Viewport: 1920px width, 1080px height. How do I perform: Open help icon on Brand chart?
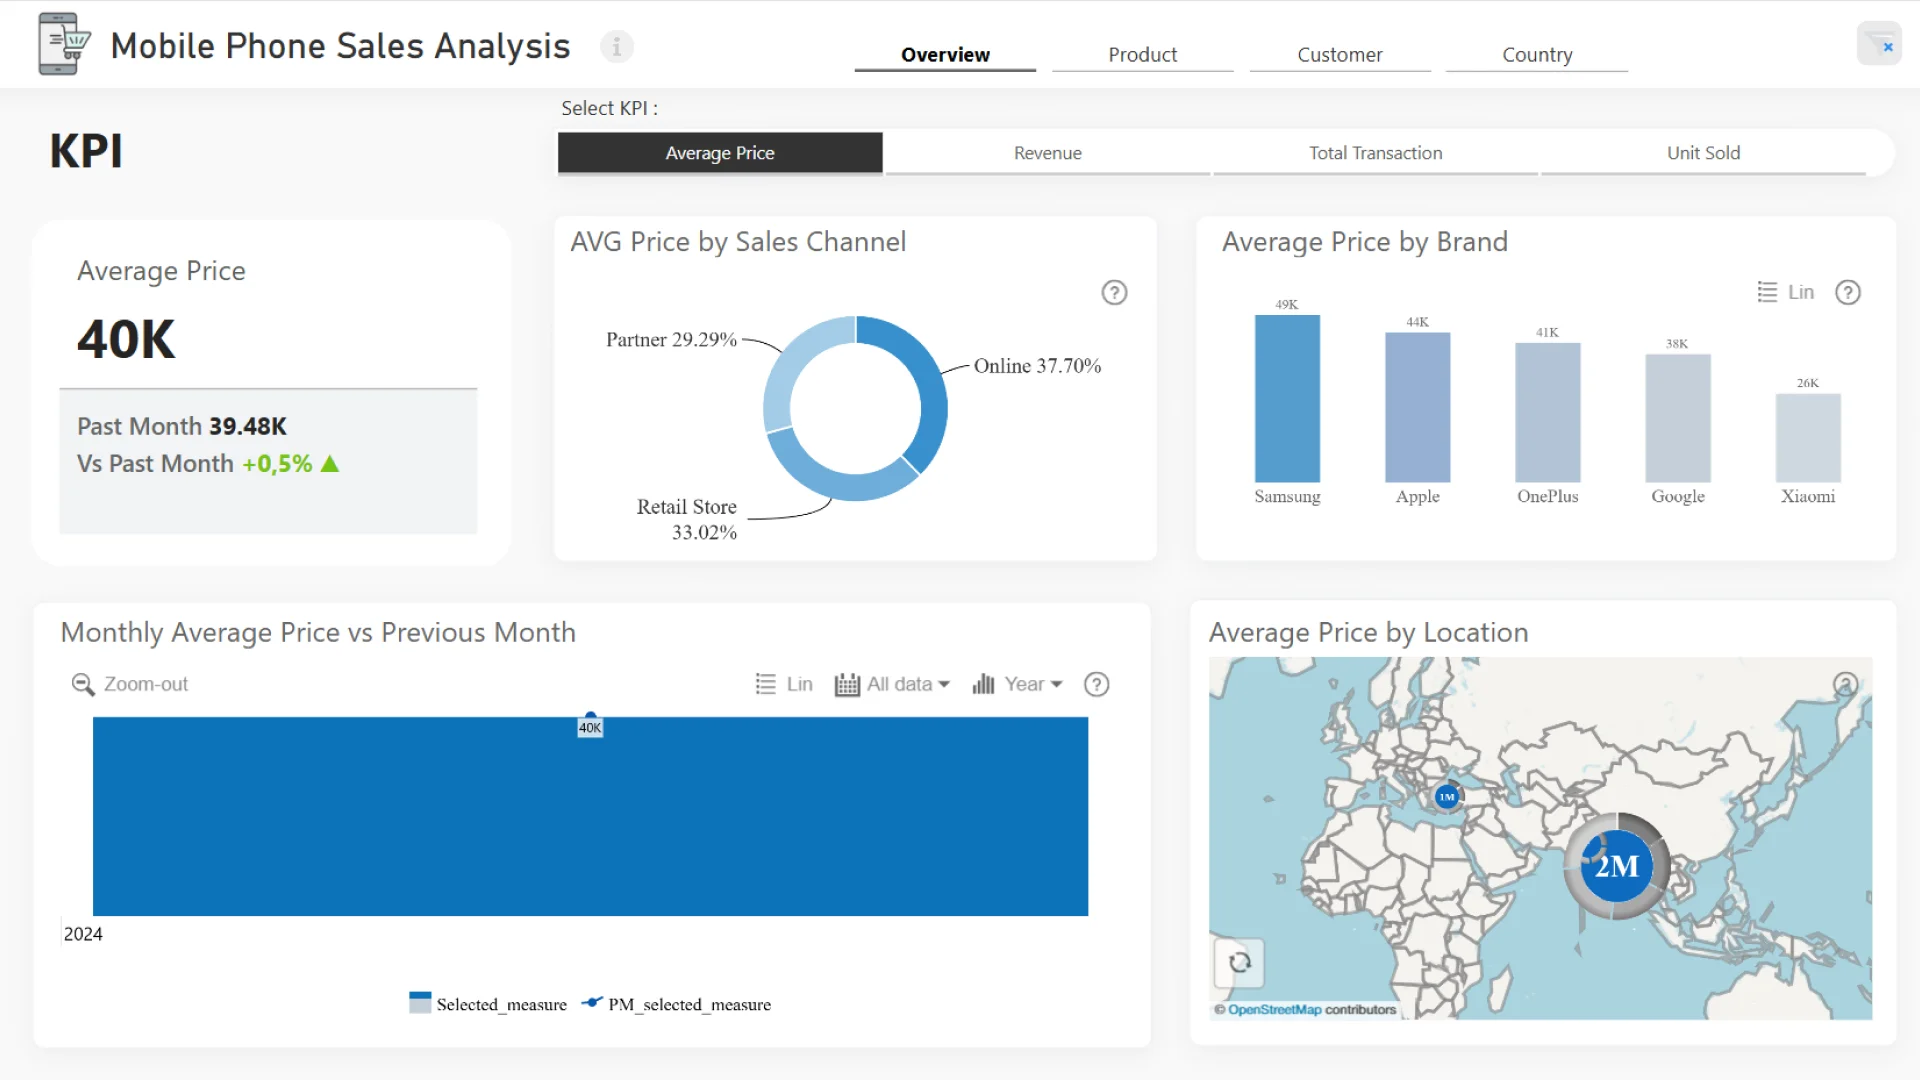point(1847,292)
